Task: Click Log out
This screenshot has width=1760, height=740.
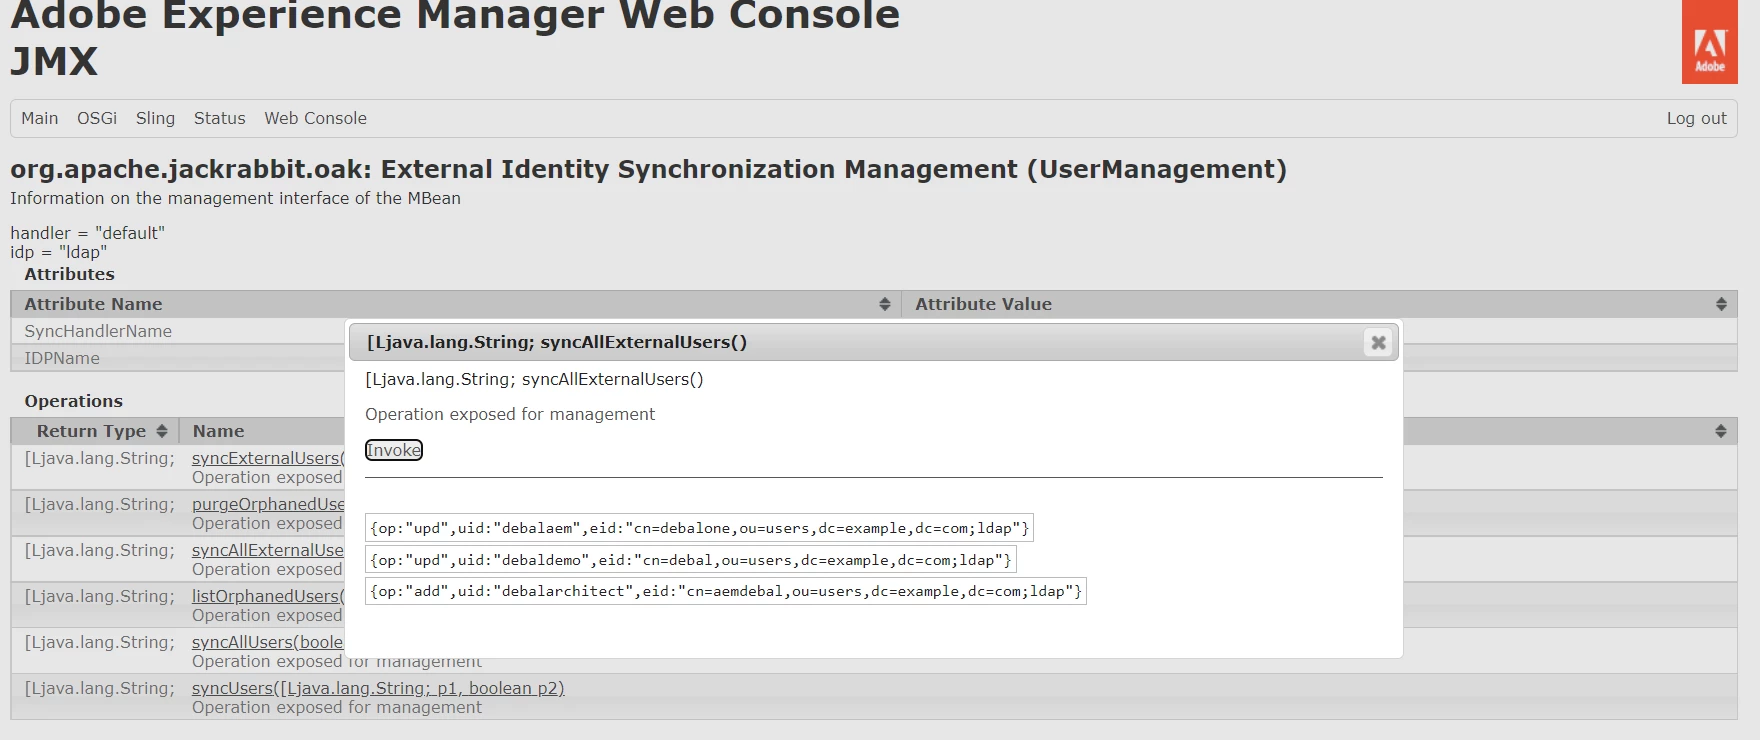Action: point(1696,118)
